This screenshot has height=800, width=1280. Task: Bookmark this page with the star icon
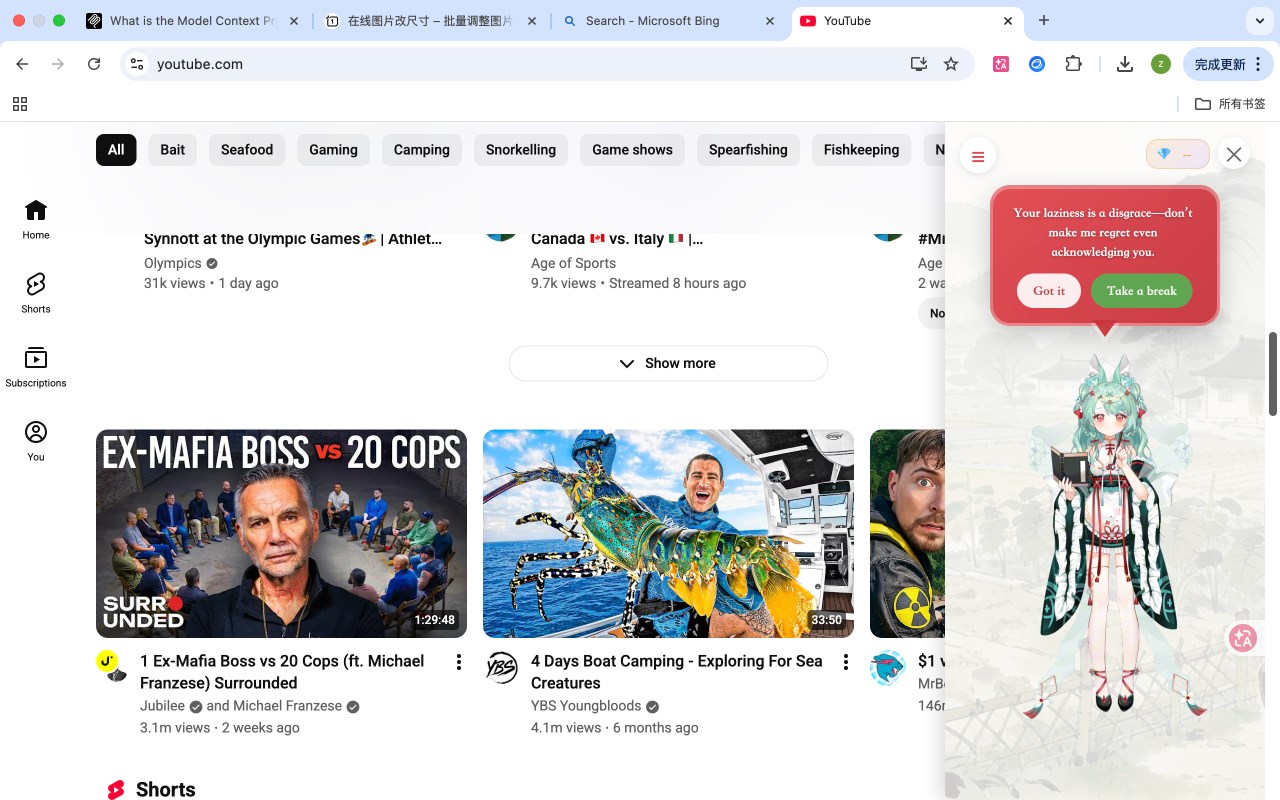click(951, 64)
